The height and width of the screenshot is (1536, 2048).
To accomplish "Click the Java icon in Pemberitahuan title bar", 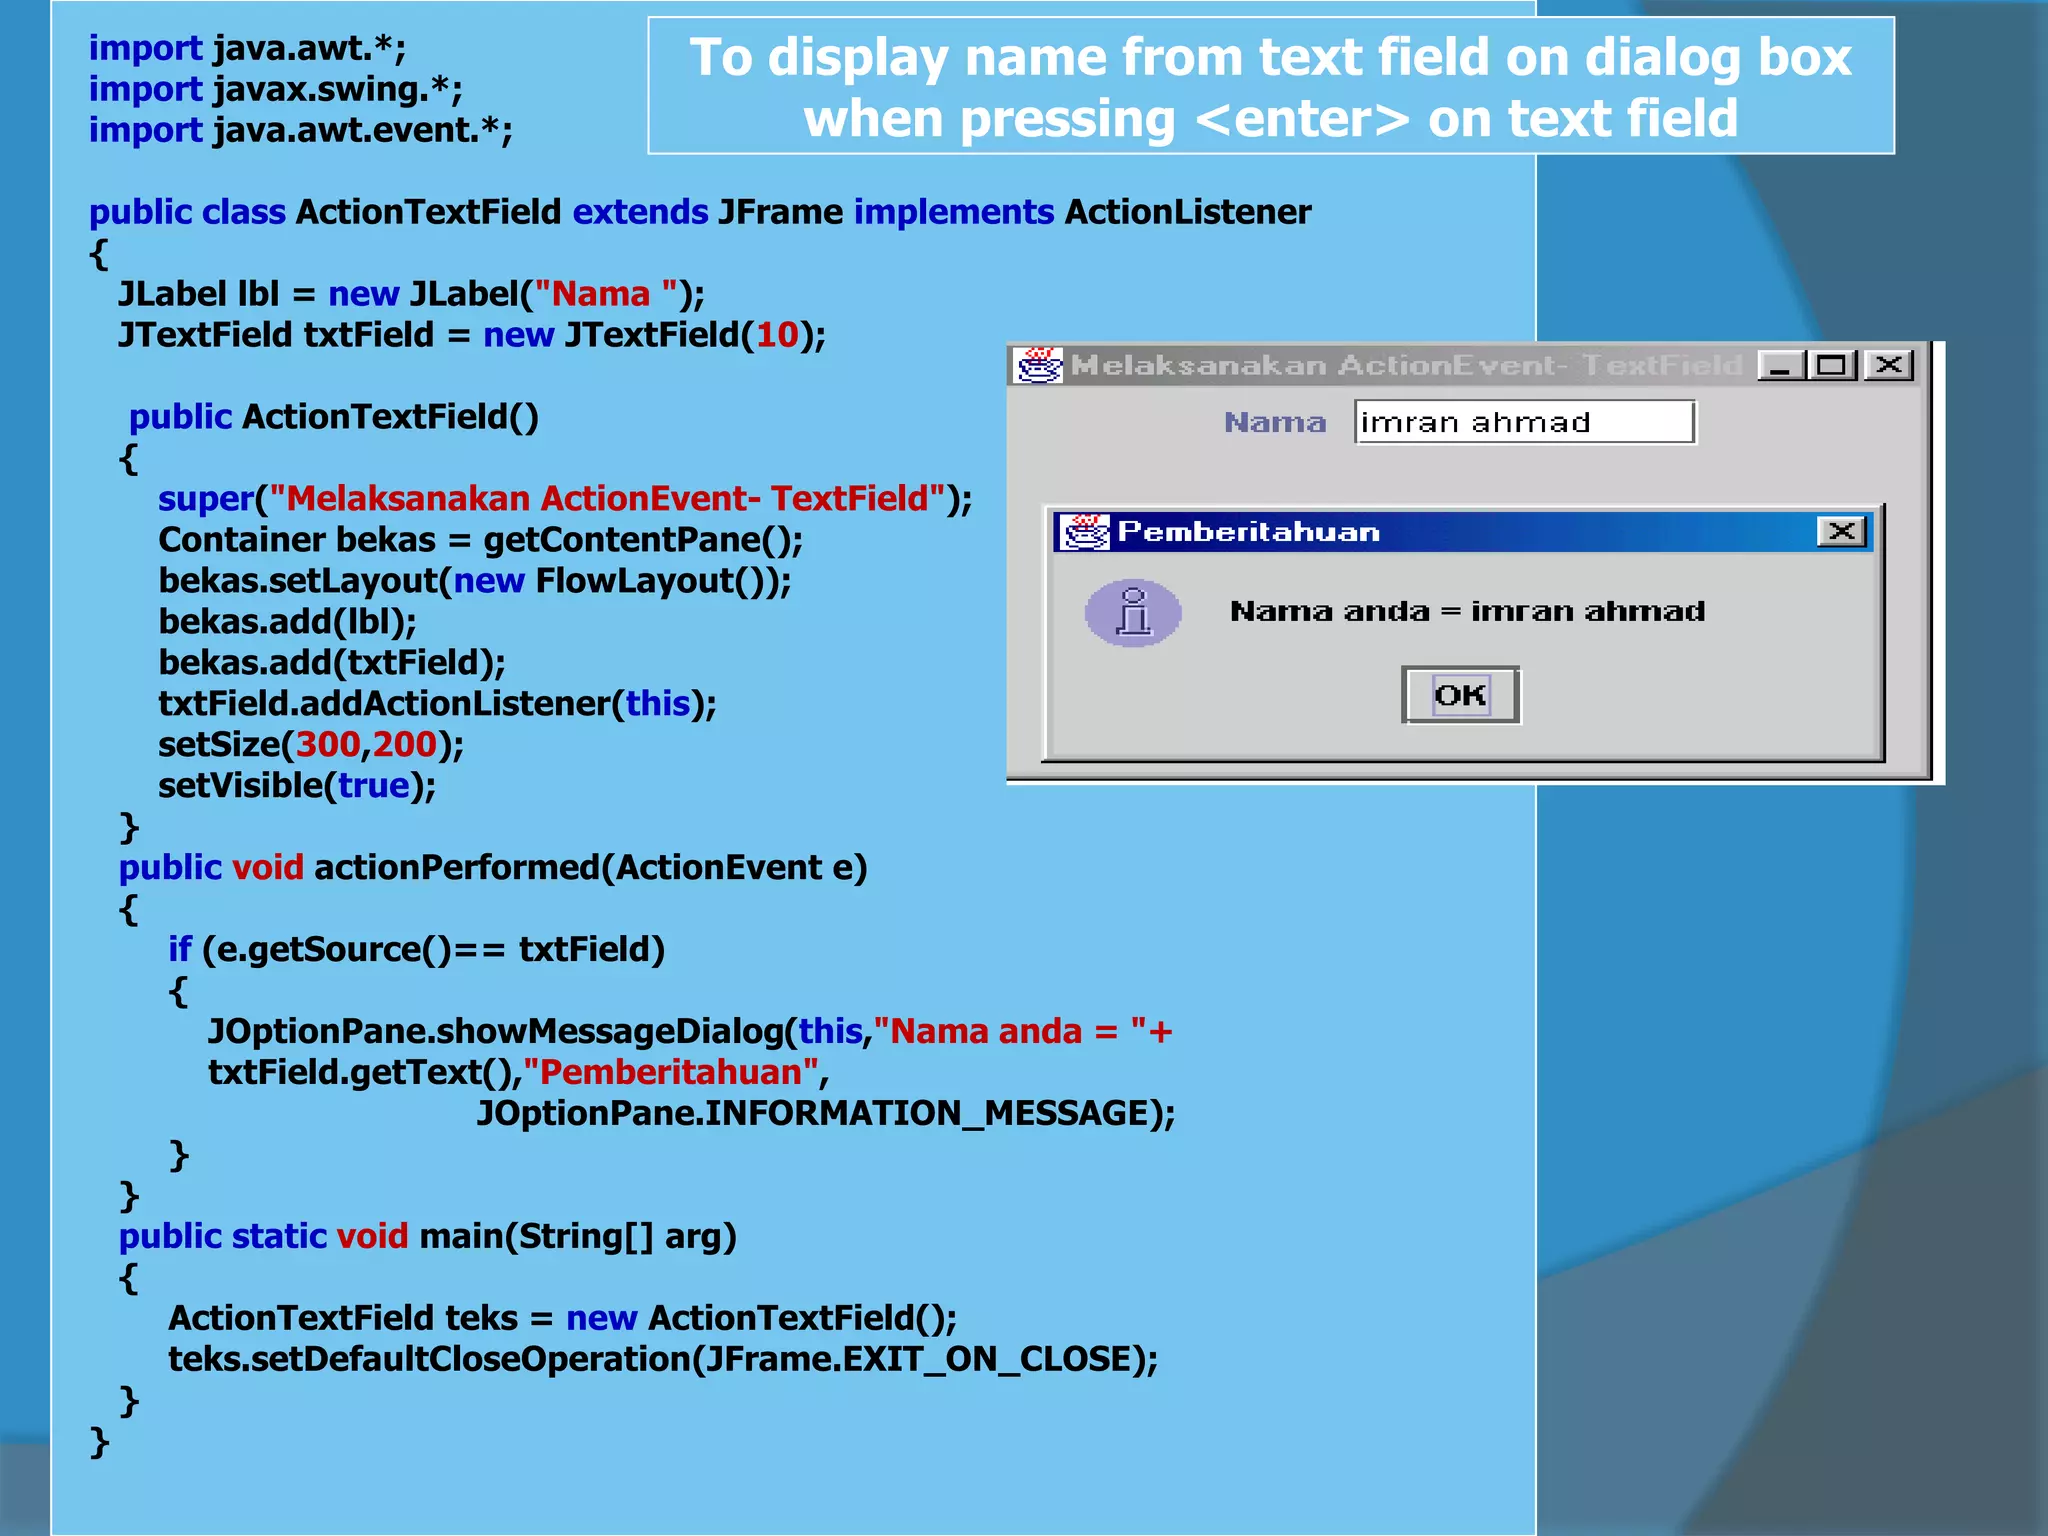I will (x=1085, y=532).
